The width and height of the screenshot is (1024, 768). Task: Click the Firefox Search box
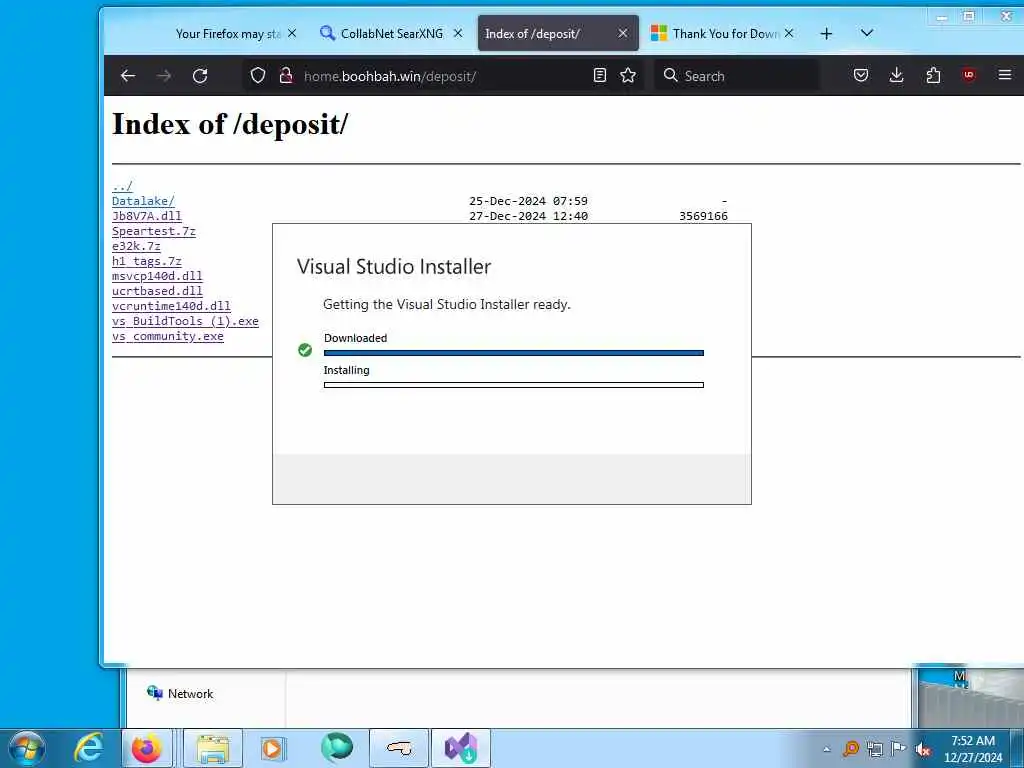tap(737, 76)
